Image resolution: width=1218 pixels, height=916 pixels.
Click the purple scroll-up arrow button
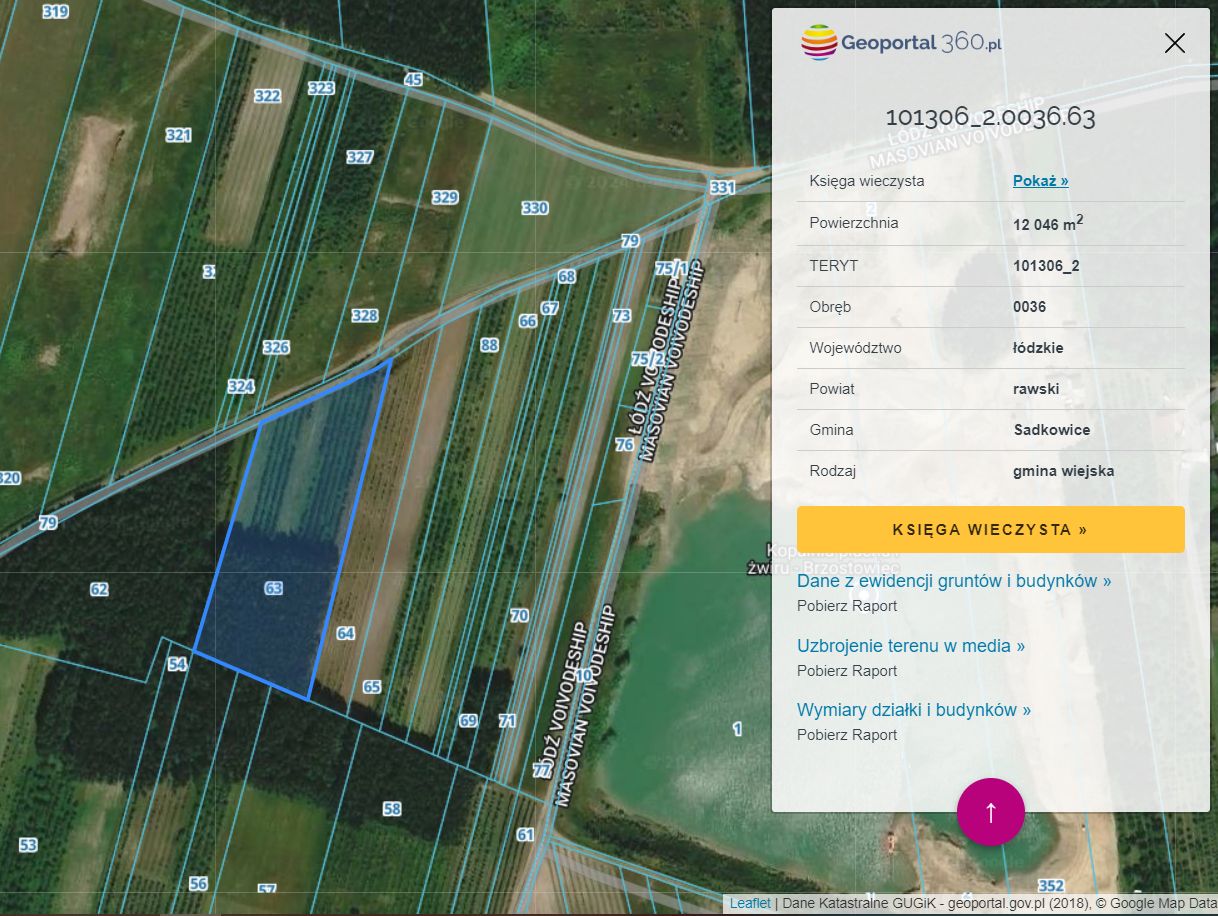(991, 812)
